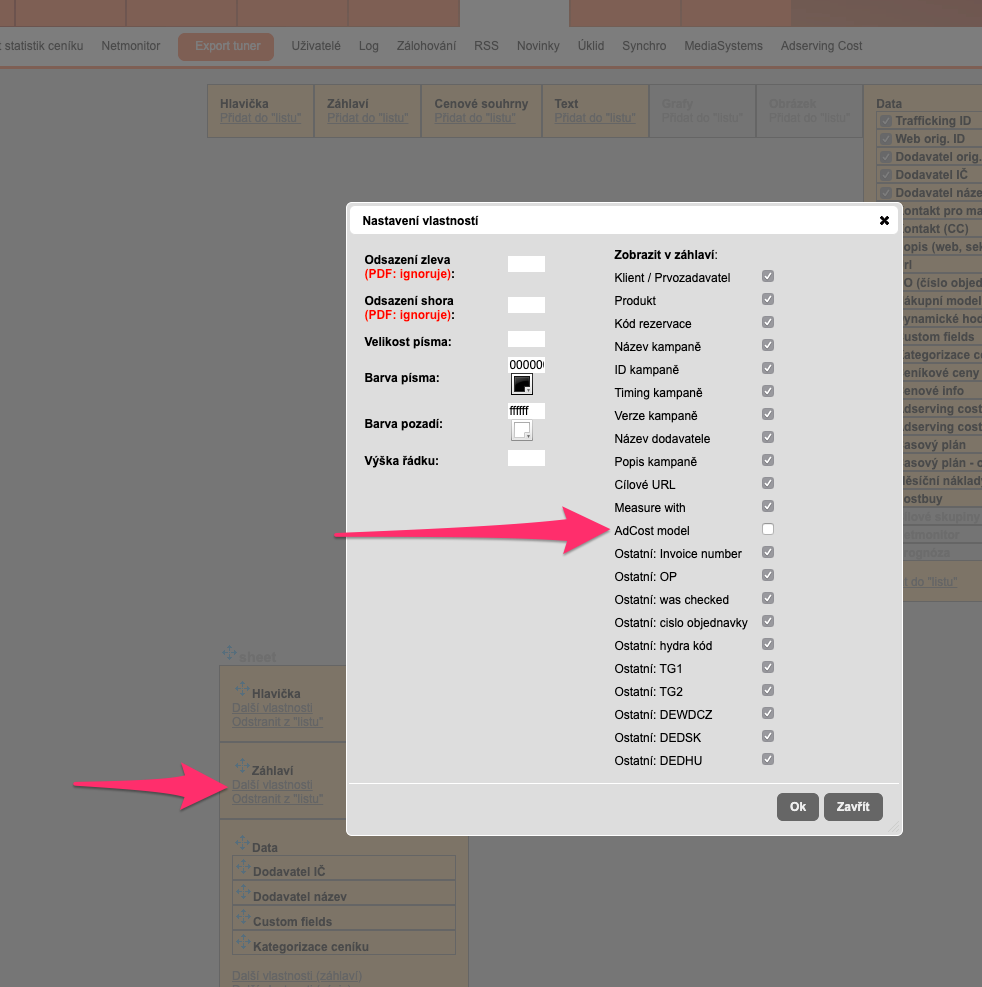Uncheck the Cílové URL checkbox
This screenshot has width=982, height=987.
[768, 483]
